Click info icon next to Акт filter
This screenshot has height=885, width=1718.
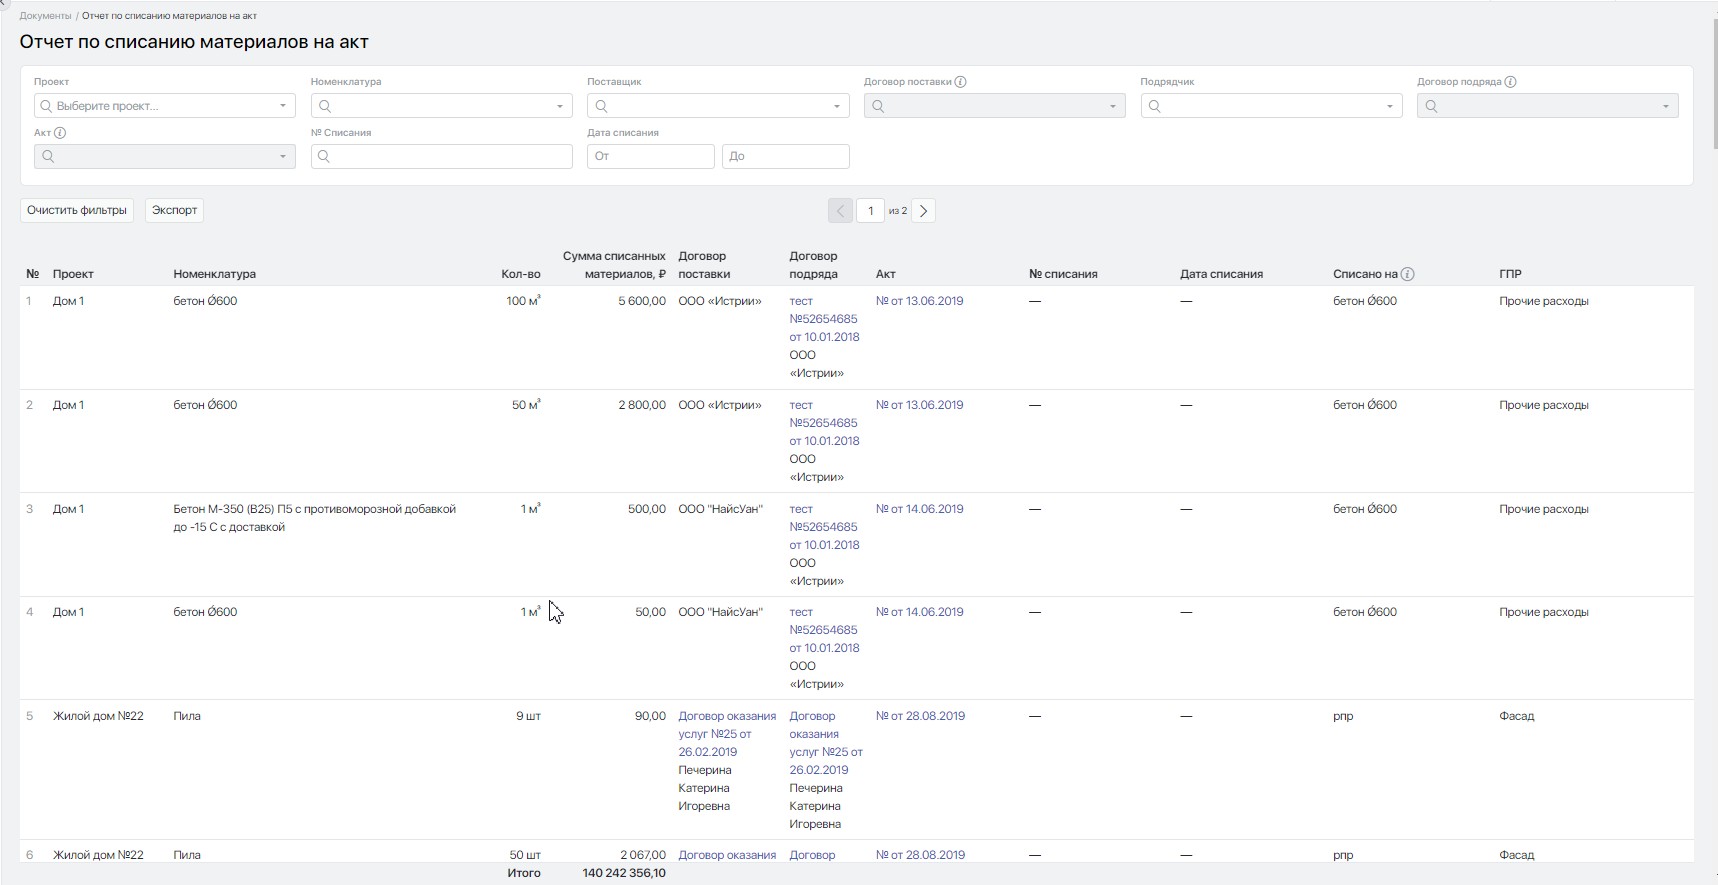[60, 133]
